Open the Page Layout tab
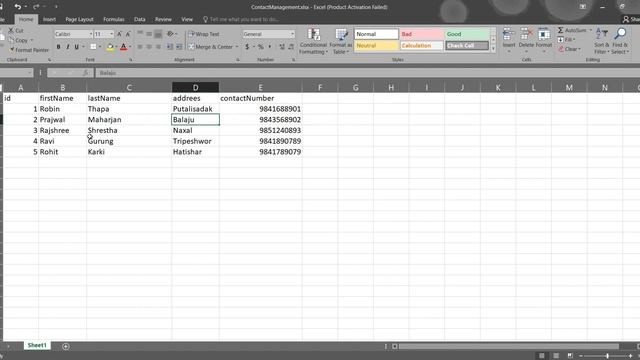Viewport: 640px width, 360px height. pos(79,19)
